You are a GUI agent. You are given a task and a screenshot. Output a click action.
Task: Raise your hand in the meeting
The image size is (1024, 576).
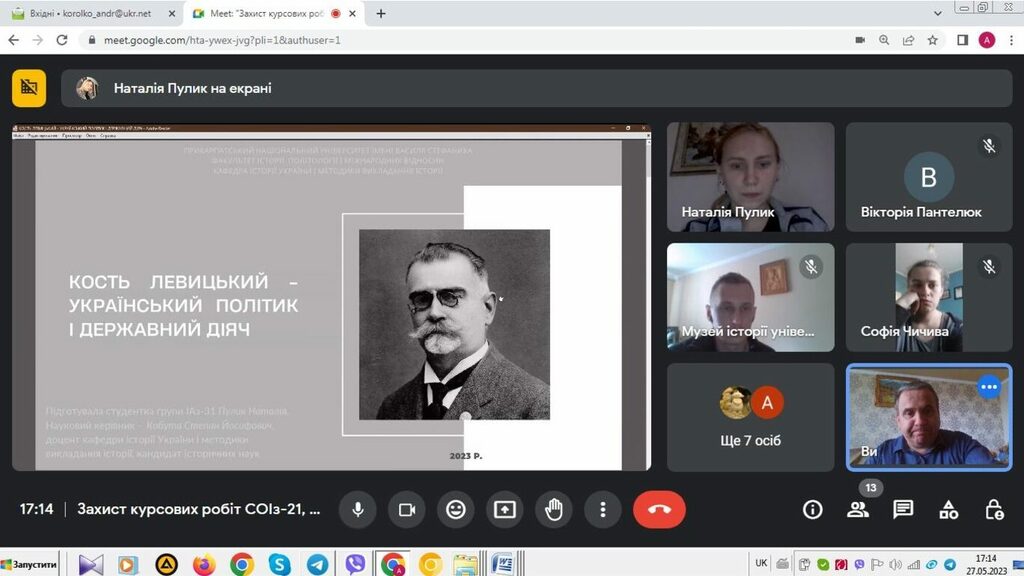pyautogui.click(x=553, y=510)
